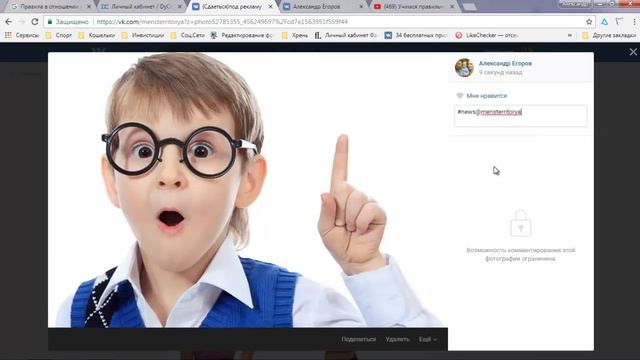Open the LikeChecker bookmark

(487, 36)
